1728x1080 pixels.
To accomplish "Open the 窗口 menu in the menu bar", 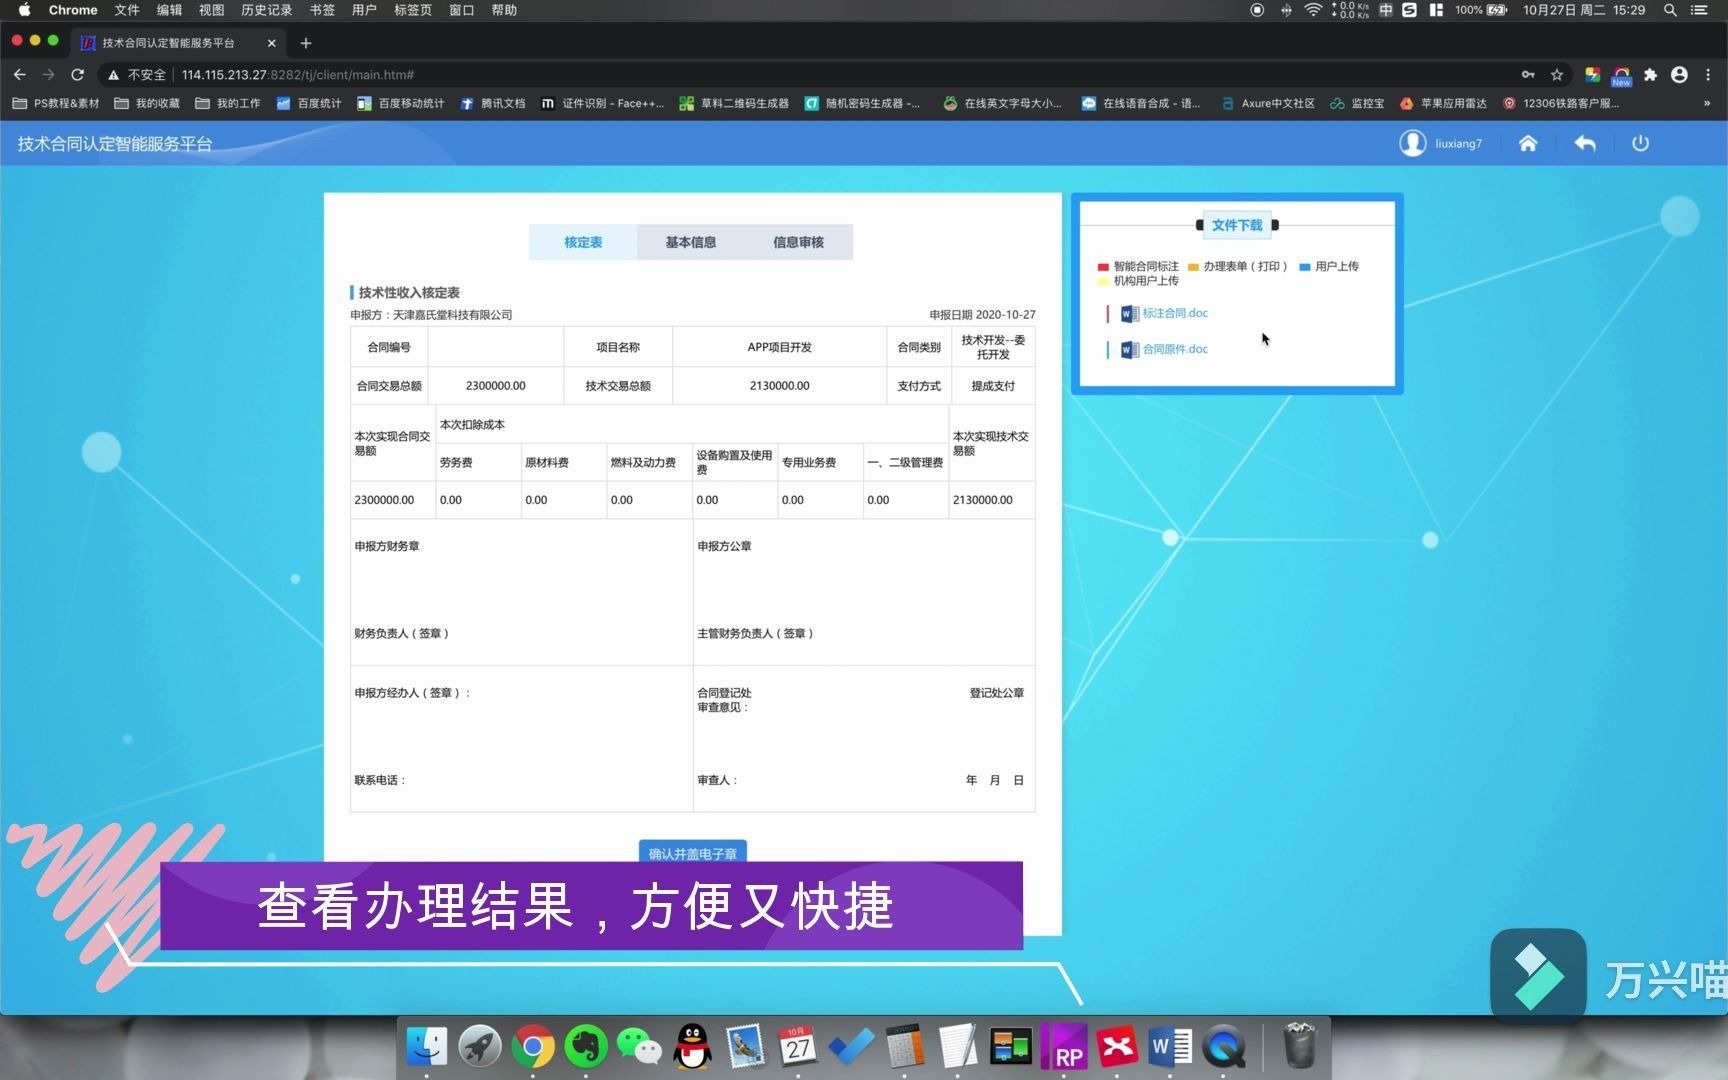I will 461,10.
